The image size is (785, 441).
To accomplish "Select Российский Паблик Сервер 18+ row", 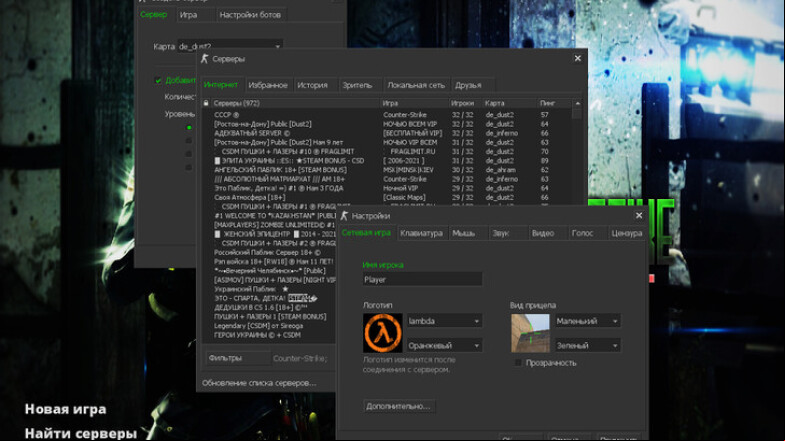I will point(269,252).
